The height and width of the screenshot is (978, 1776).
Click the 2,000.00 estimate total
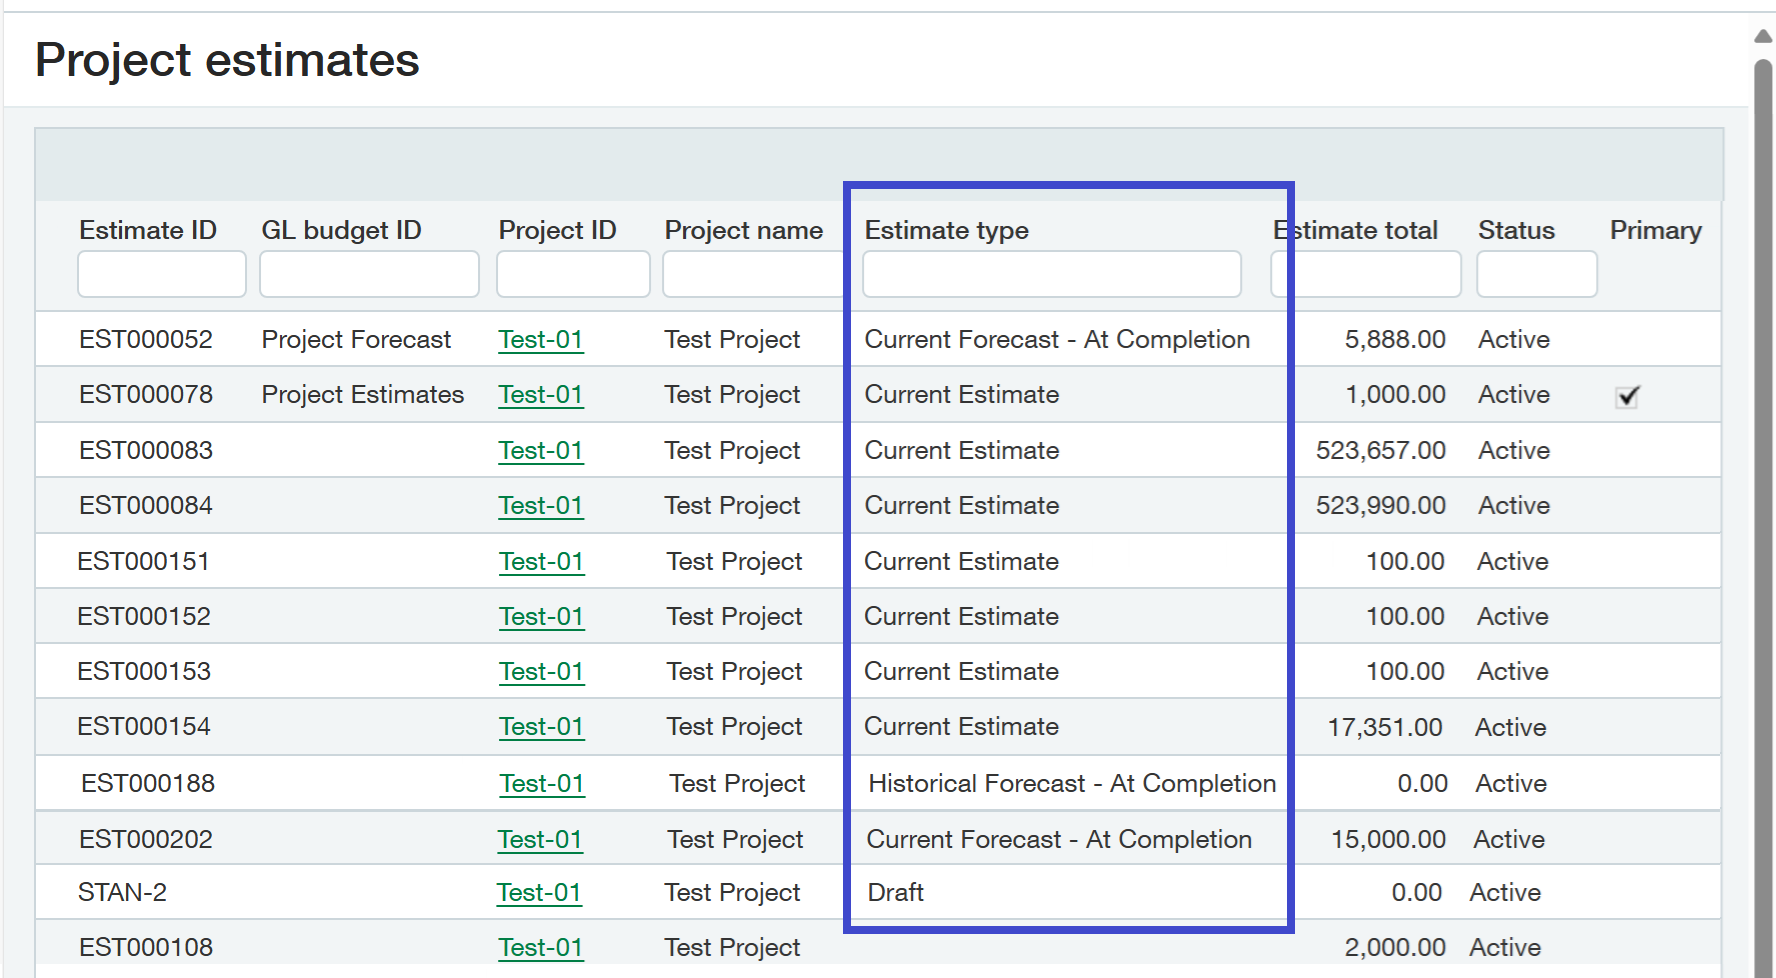tap(1395, 948)
